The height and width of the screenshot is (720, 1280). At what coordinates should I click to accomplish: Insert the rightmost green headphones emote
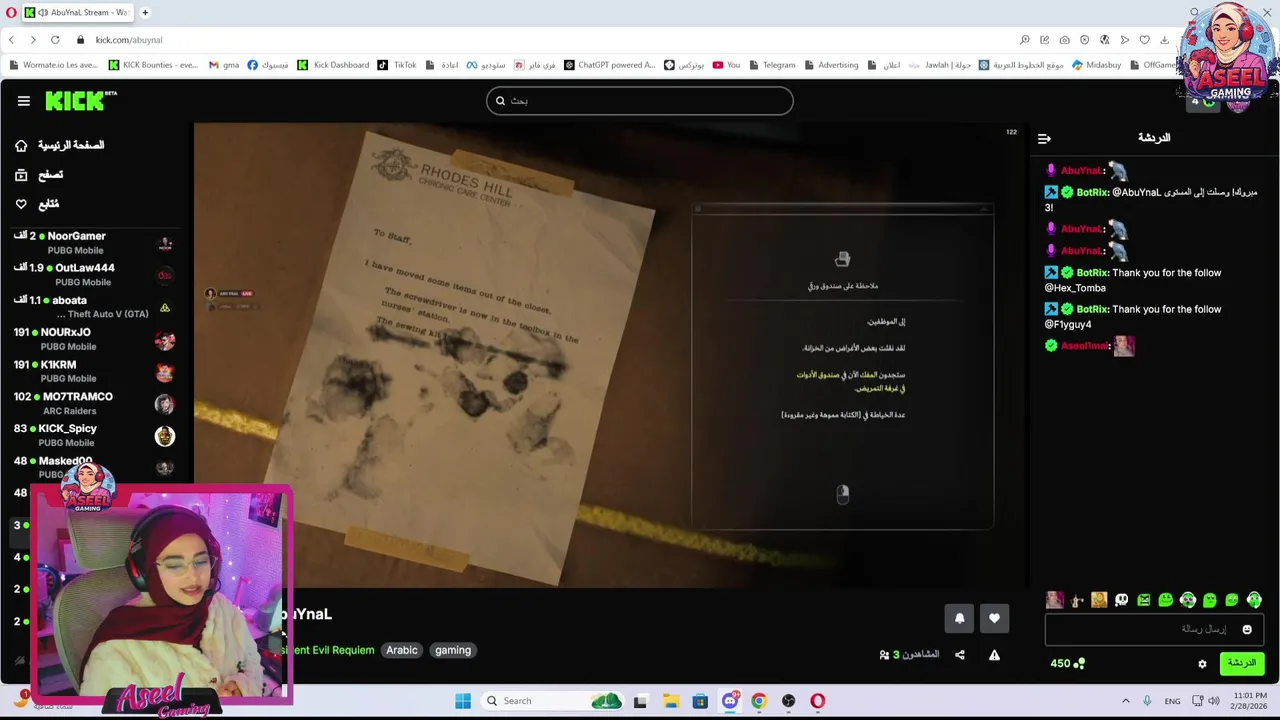(1254, 600)
